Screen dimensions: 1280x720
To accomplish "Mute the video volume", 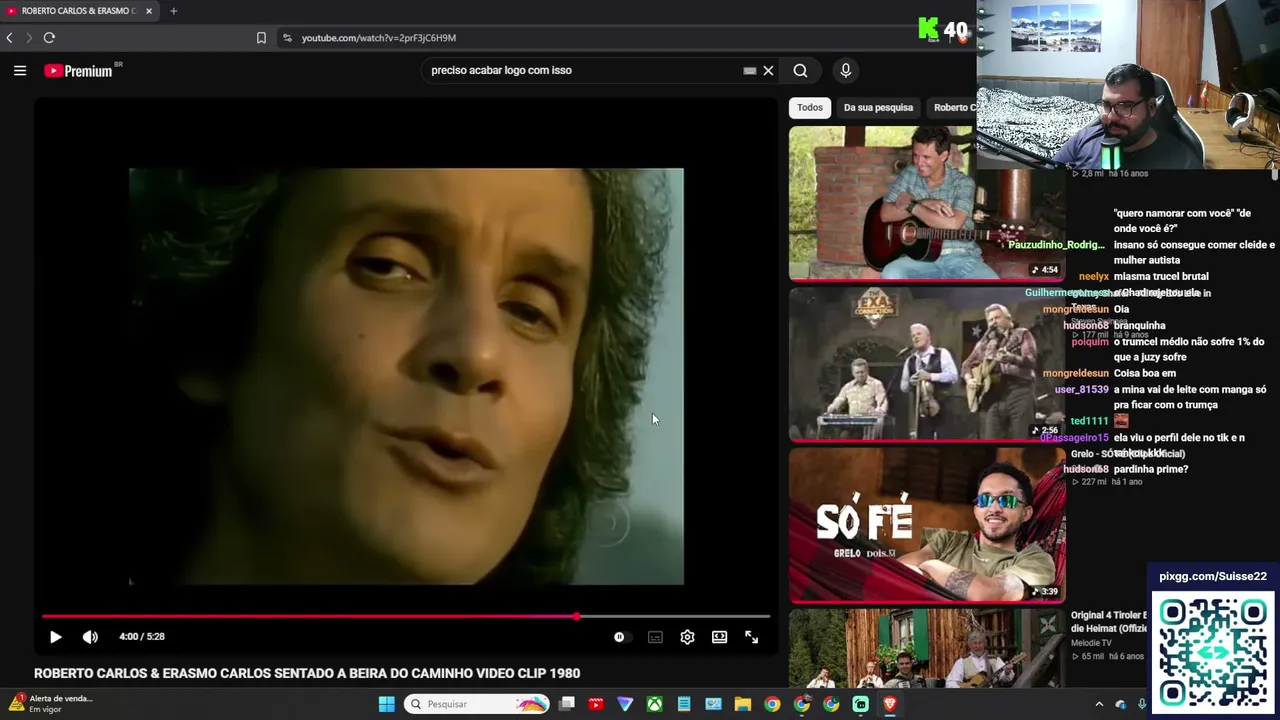I will [x=90, y=637].
